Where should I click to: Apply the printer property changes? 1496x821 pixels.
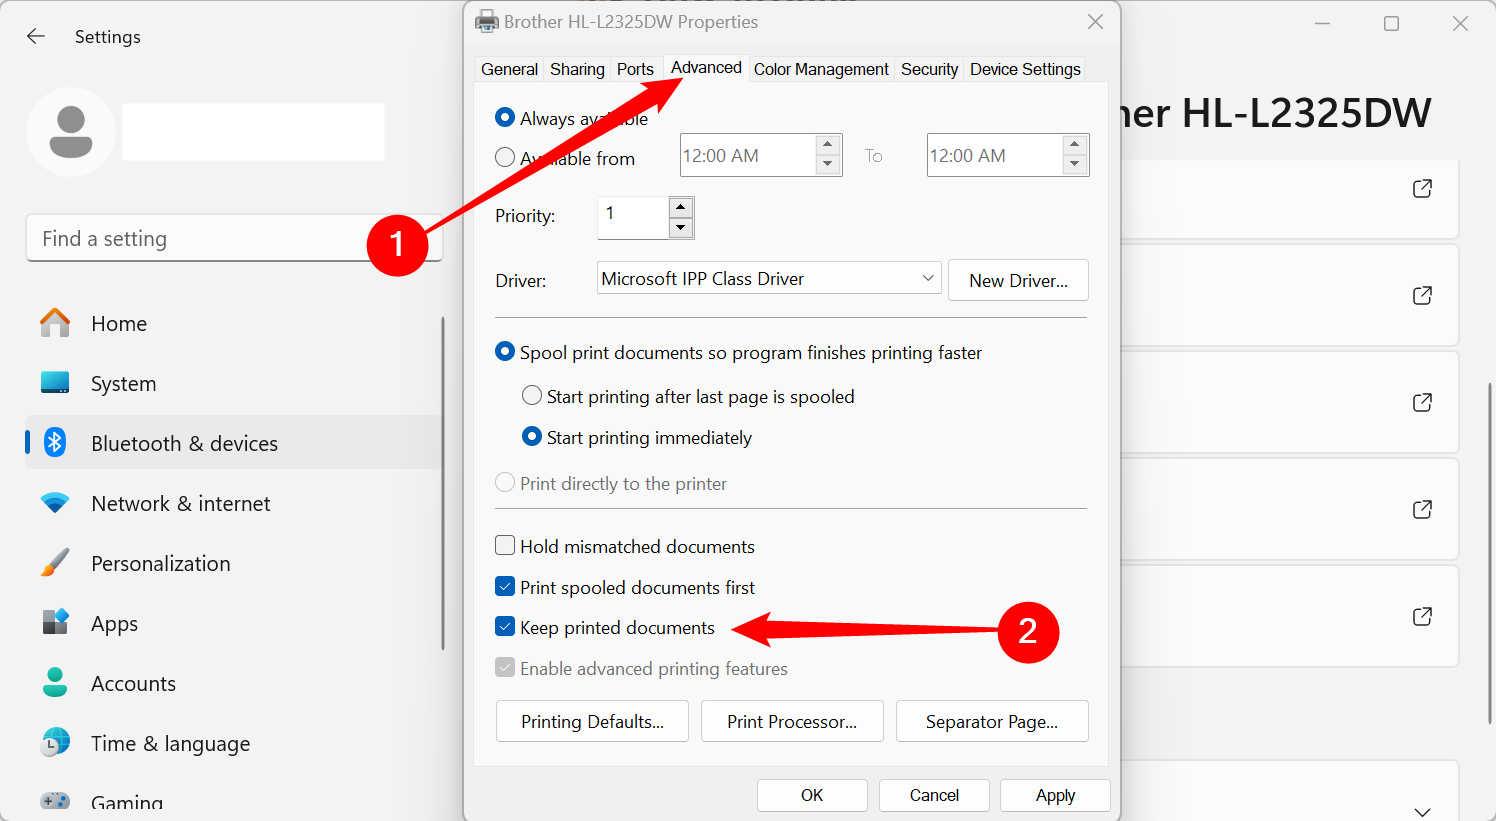click(1054, 795)
